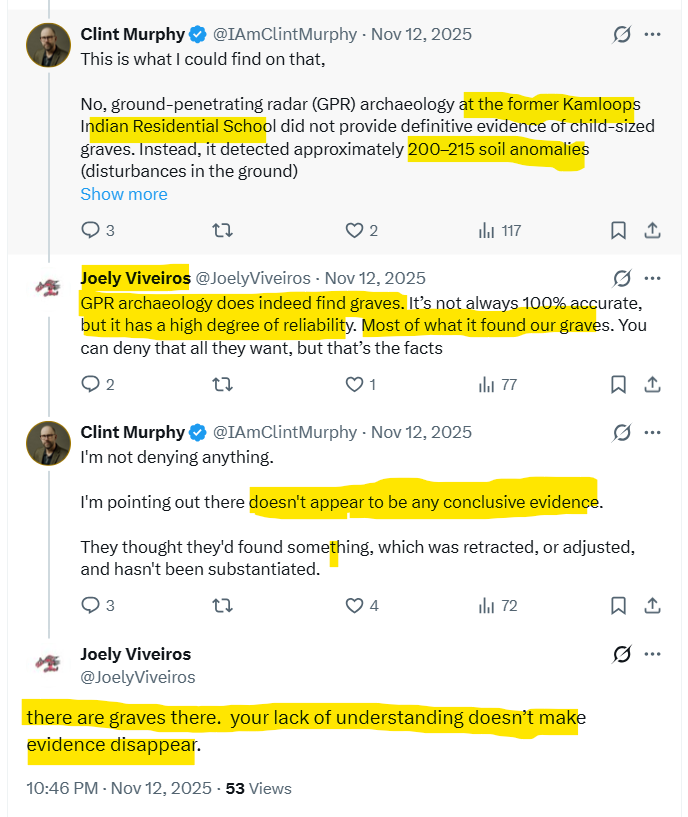Open @IAmClintMurphy handle on first tweet
The image size is (688, 817).
coord(284,34)
